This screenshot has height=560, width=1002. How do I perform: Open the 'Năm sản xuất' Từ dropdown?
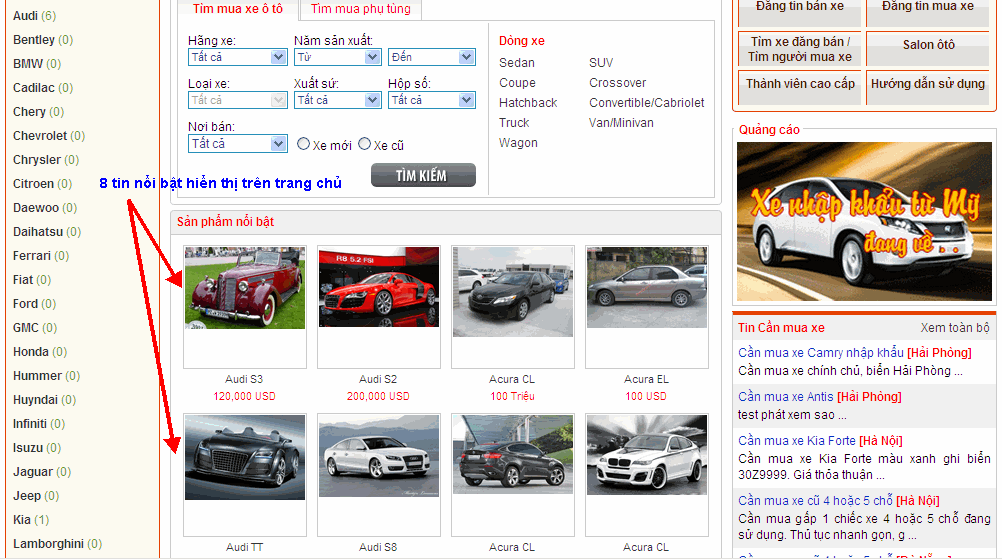coord(337,57)
